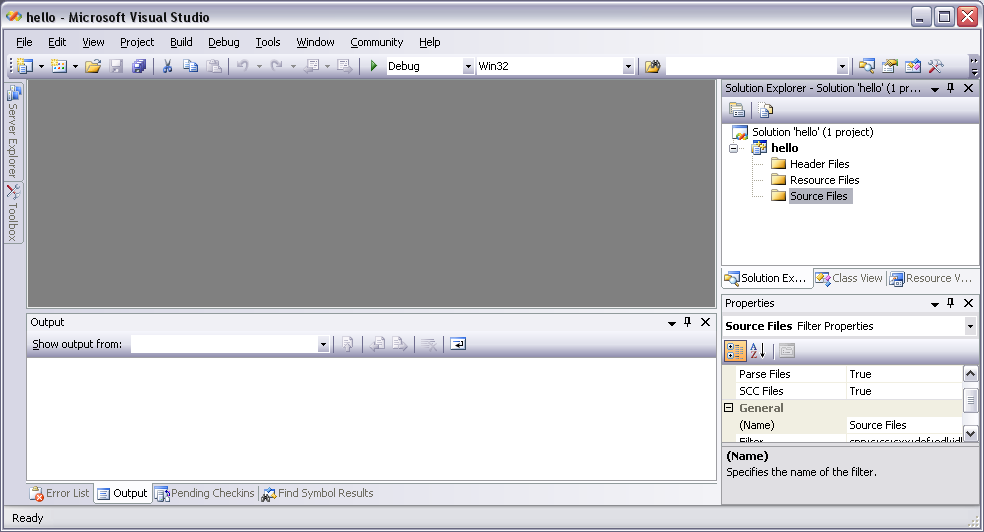Open the Build menu
The width and height of the screenshot is (984, 532).
tap(181, 42)
